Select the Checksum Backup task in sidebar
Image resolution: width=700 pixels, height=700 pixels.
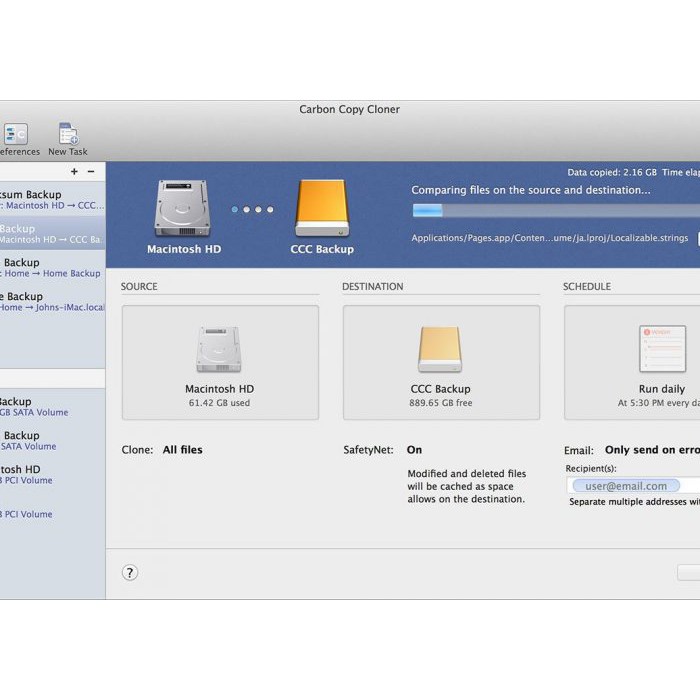click(40, 200)
